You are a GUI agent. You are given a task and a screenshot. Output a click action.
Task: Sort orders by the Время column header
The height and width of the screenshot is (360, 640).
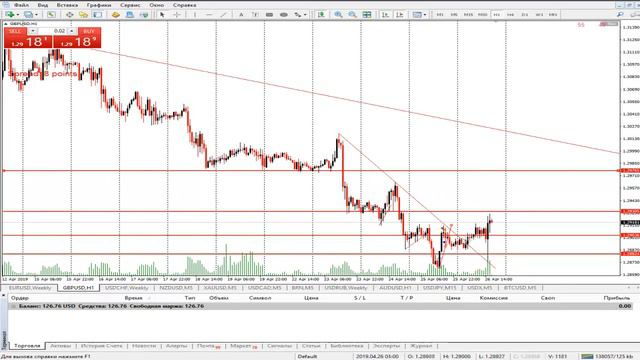pyautogui.click(x=133, y=298)
